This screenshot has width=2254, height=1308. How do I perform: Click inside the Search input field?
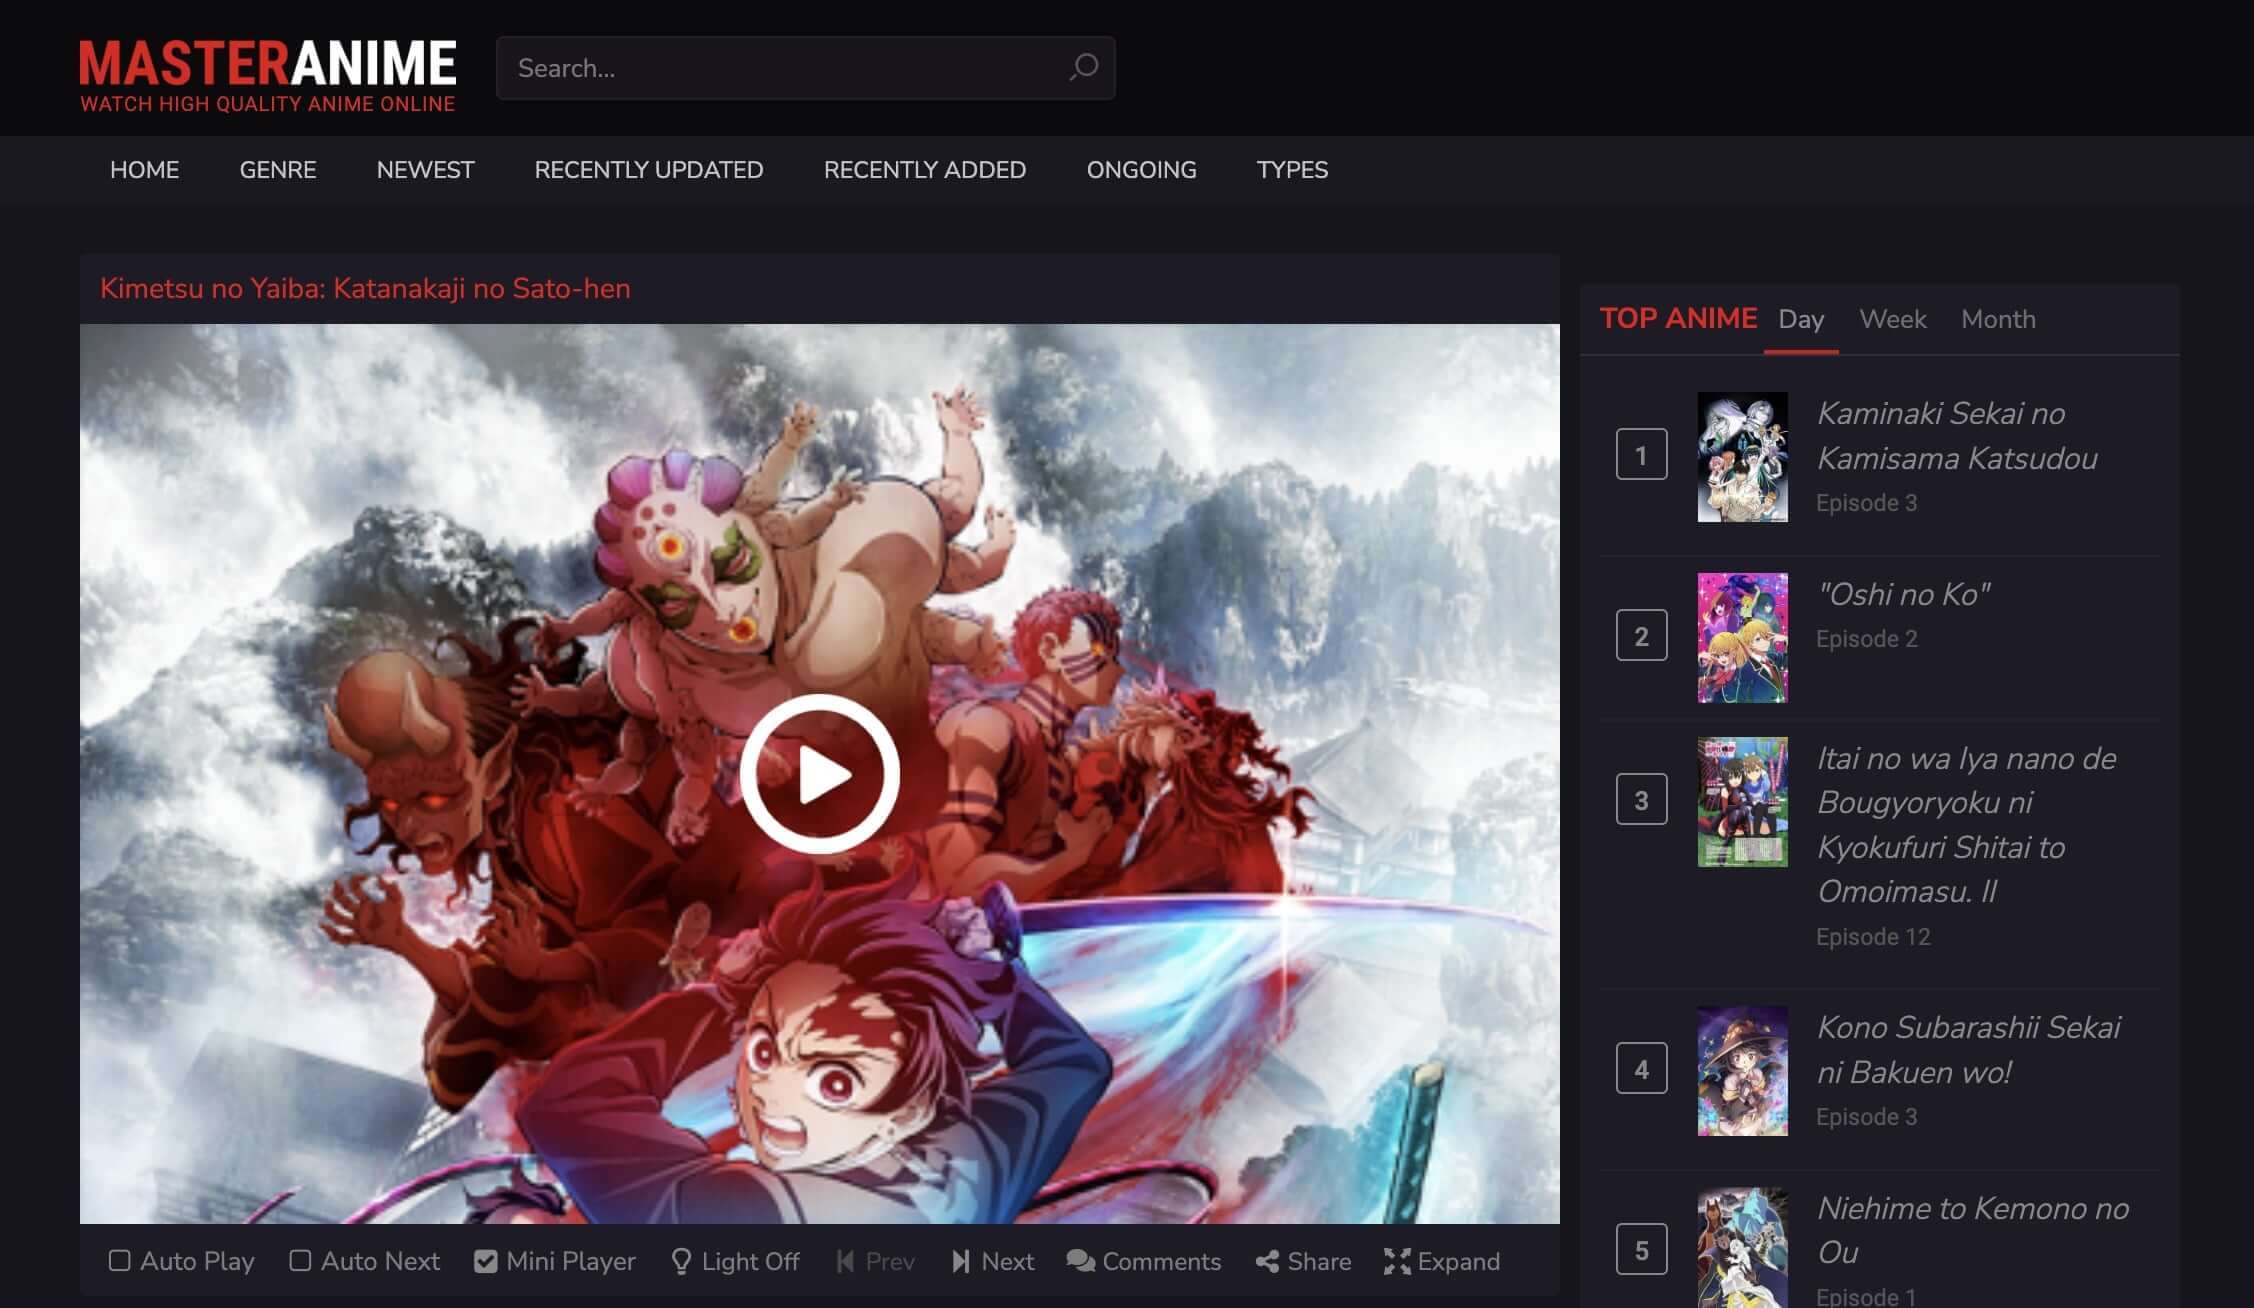point(780,68)
